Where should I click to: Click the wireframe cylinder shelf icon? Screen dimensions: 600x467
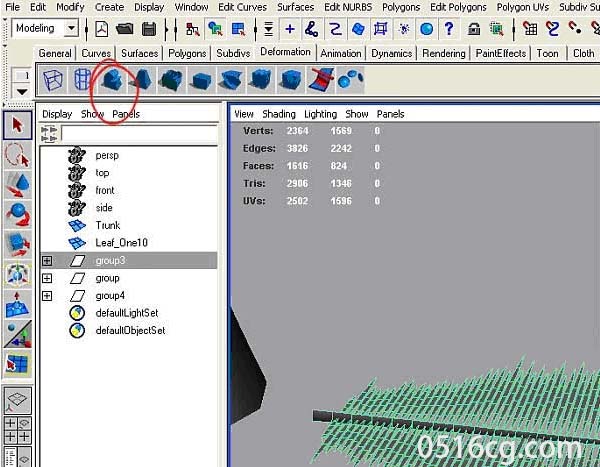(82, 80)
